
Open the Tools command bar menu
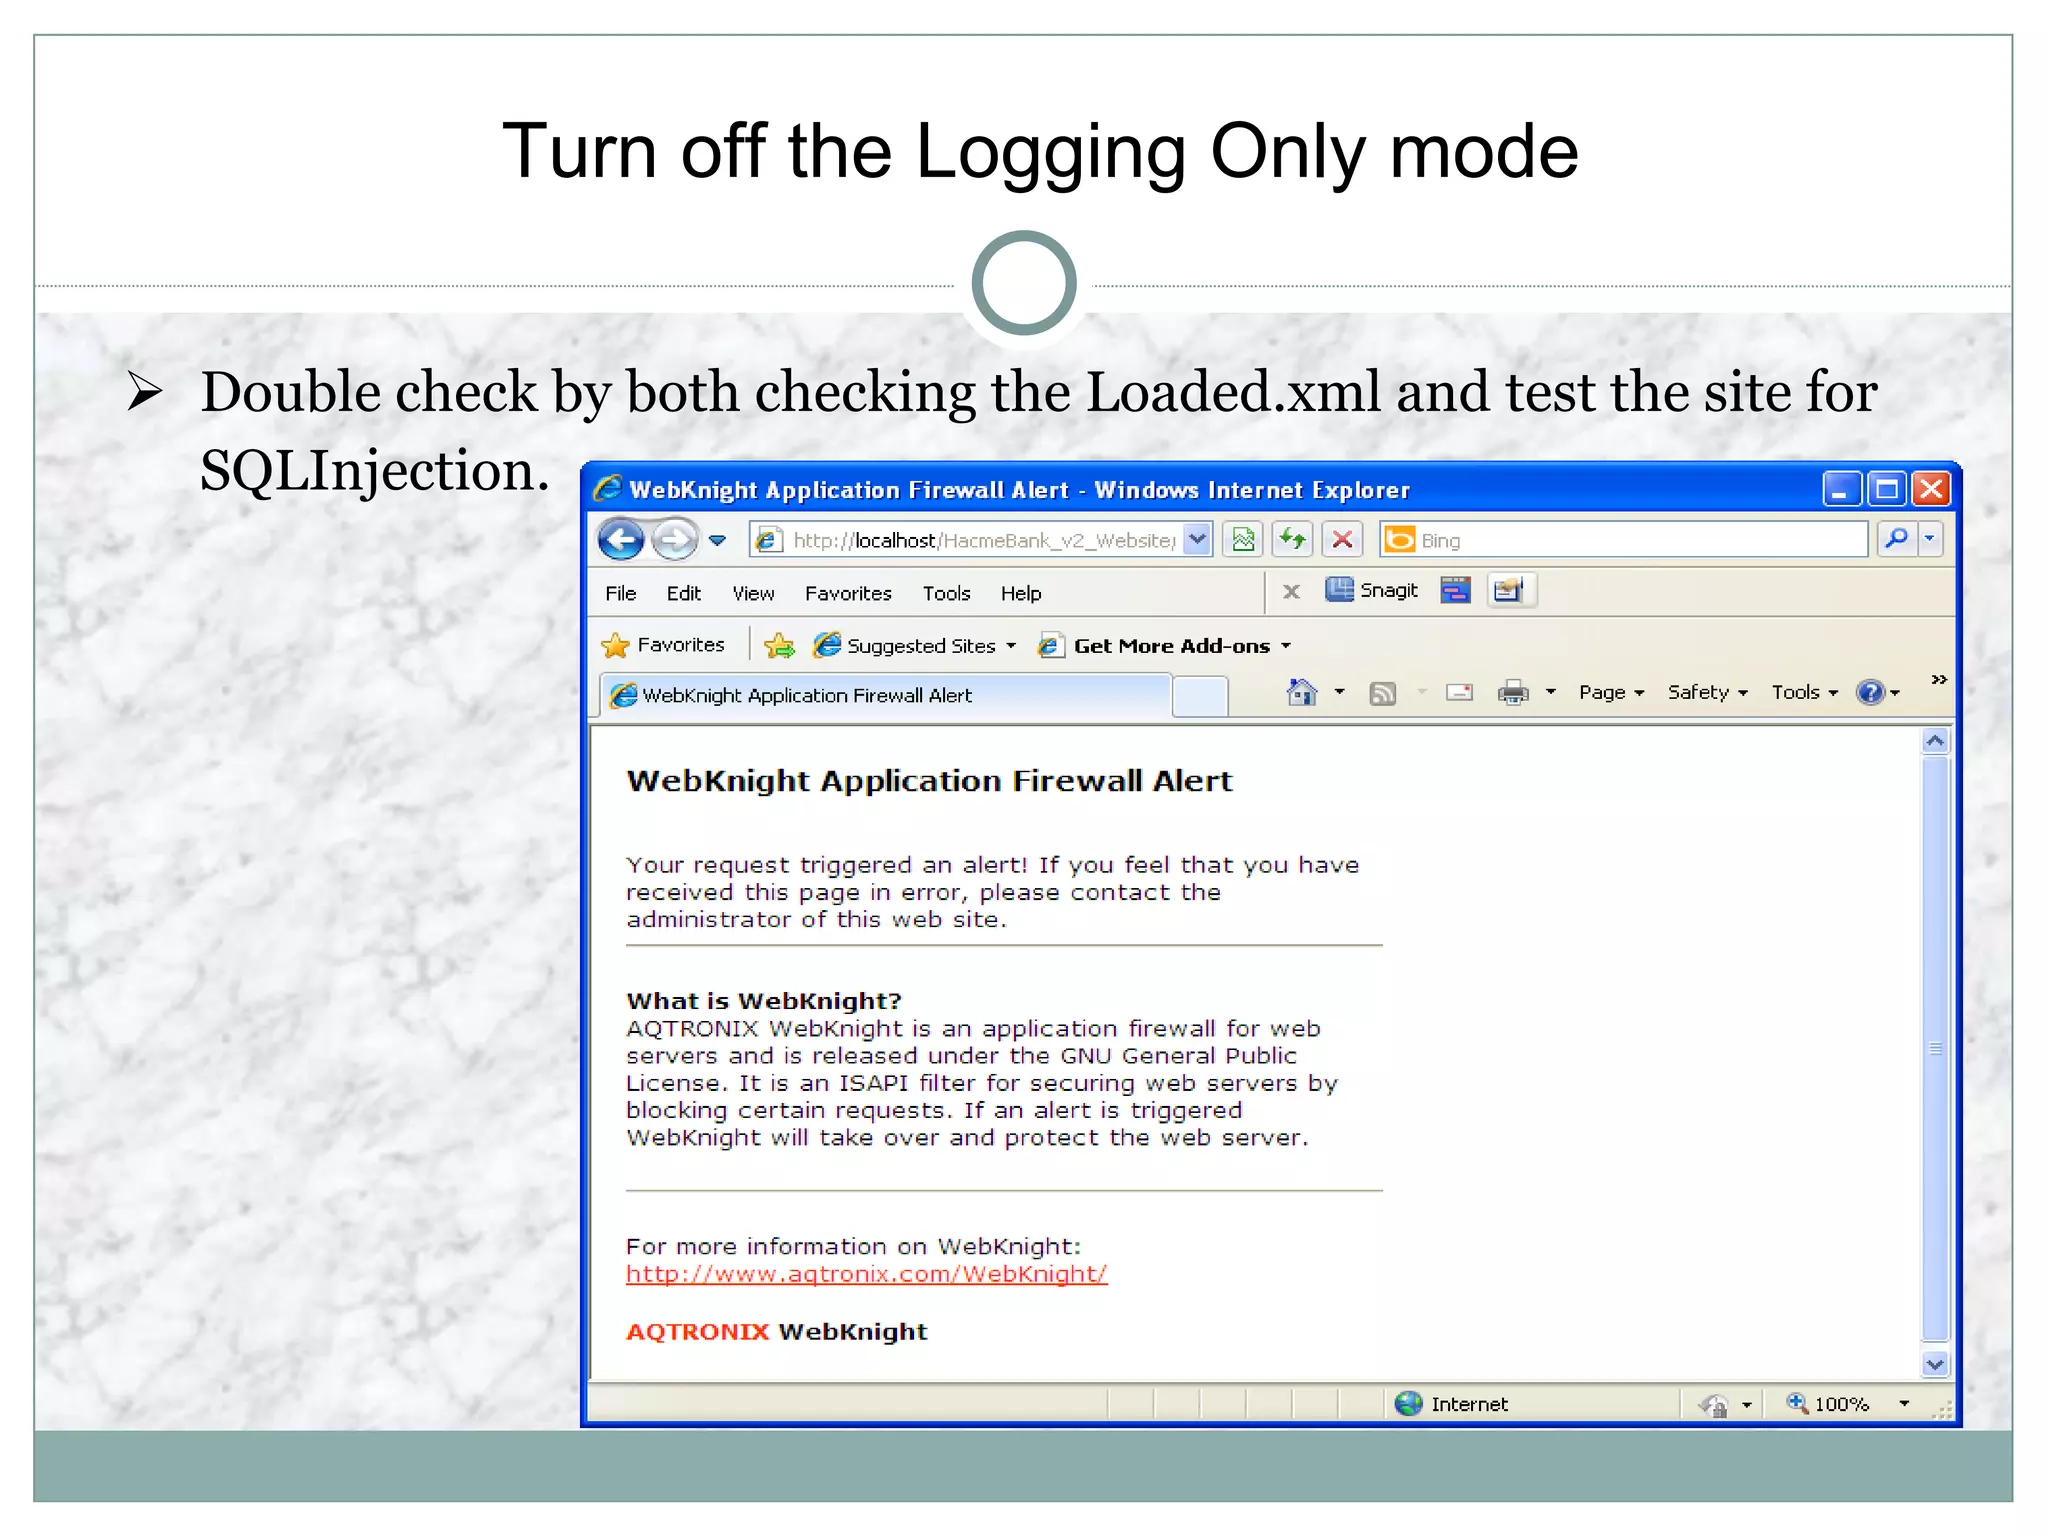[1804, 692]
